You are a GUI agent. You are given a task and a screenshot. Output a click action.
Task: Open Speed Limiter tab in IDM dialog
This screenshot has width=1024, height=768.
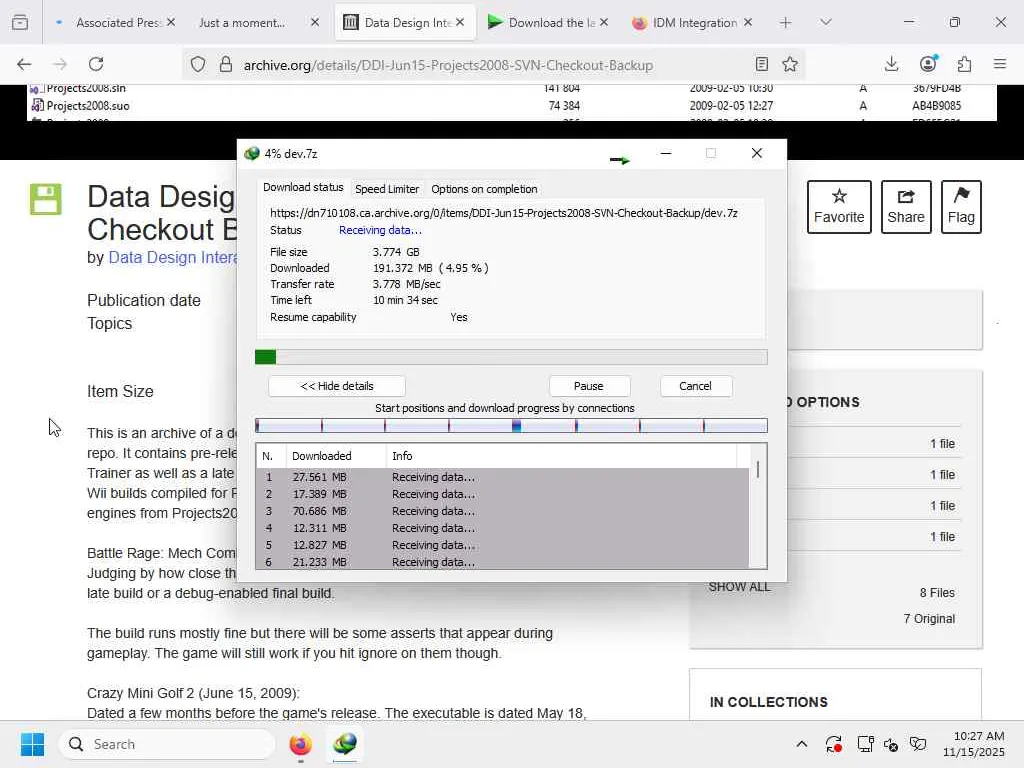tap(387, 189)
